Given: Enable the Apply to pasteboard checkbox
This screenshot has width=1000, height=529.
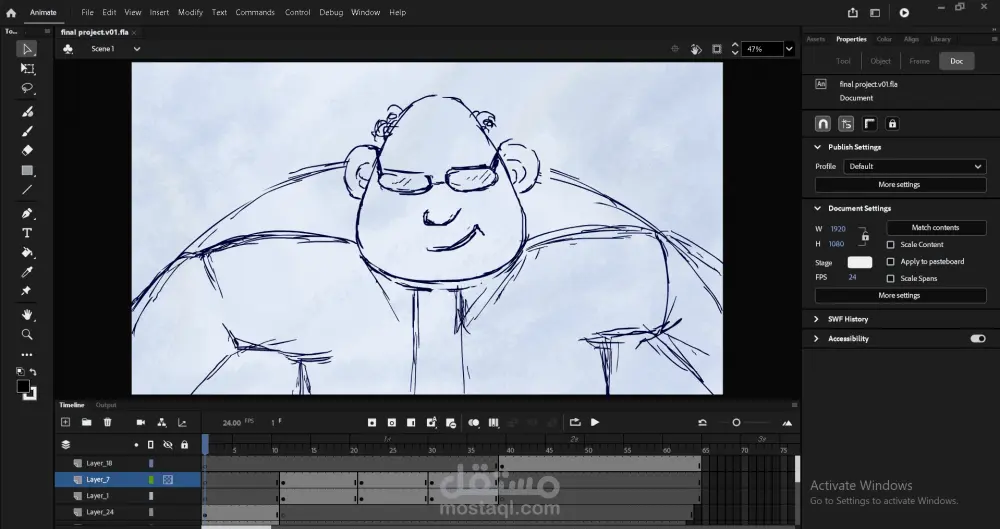Looking at the screenshot, I should (x=890, y=262).
